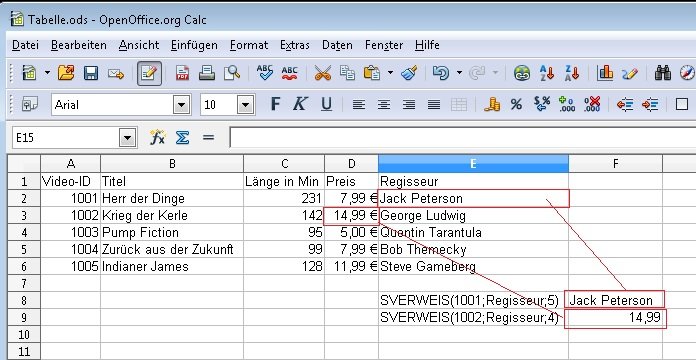Screen dimensions: 696x360
Task: Open the Datei menu
Action: pyautogui.click(x=25, y=45)
